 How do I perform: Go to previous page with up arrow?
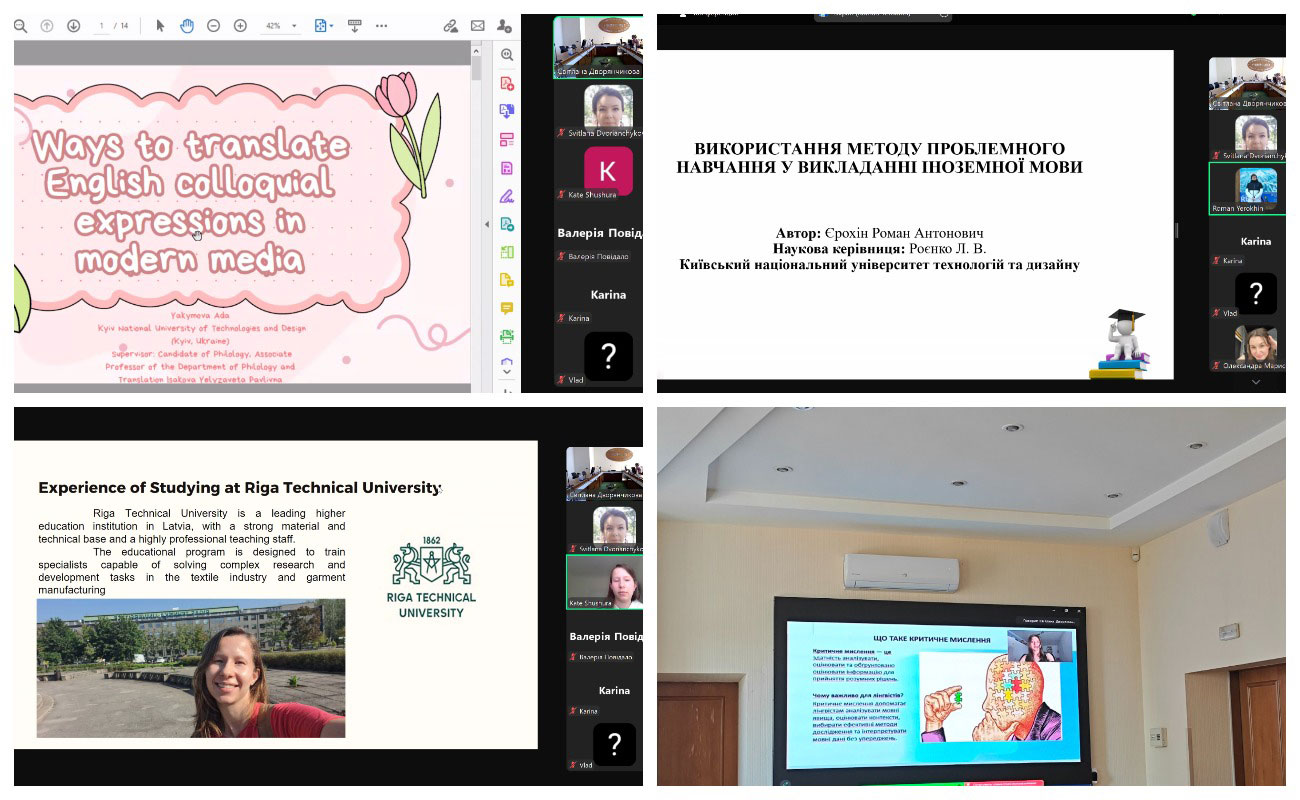pos(46,26)
